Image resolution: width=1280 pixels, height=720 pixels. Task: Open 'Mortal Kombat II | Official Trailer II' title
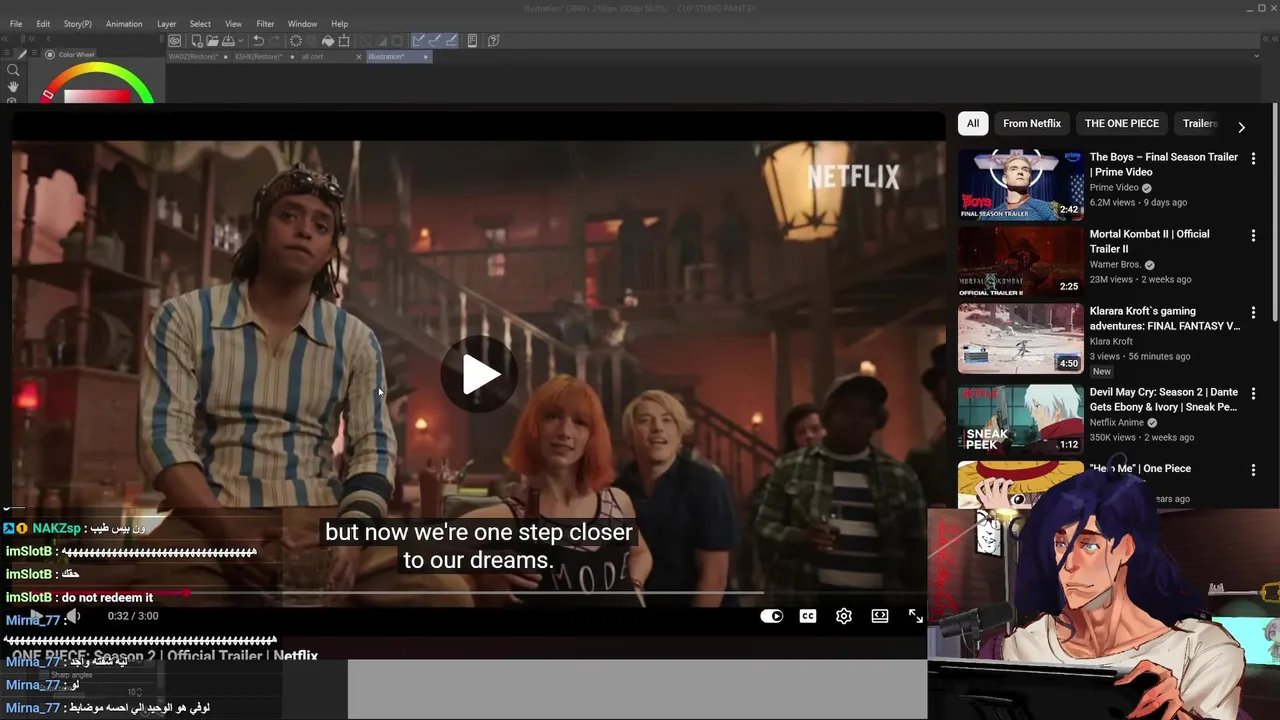[x=1149, y=241]
